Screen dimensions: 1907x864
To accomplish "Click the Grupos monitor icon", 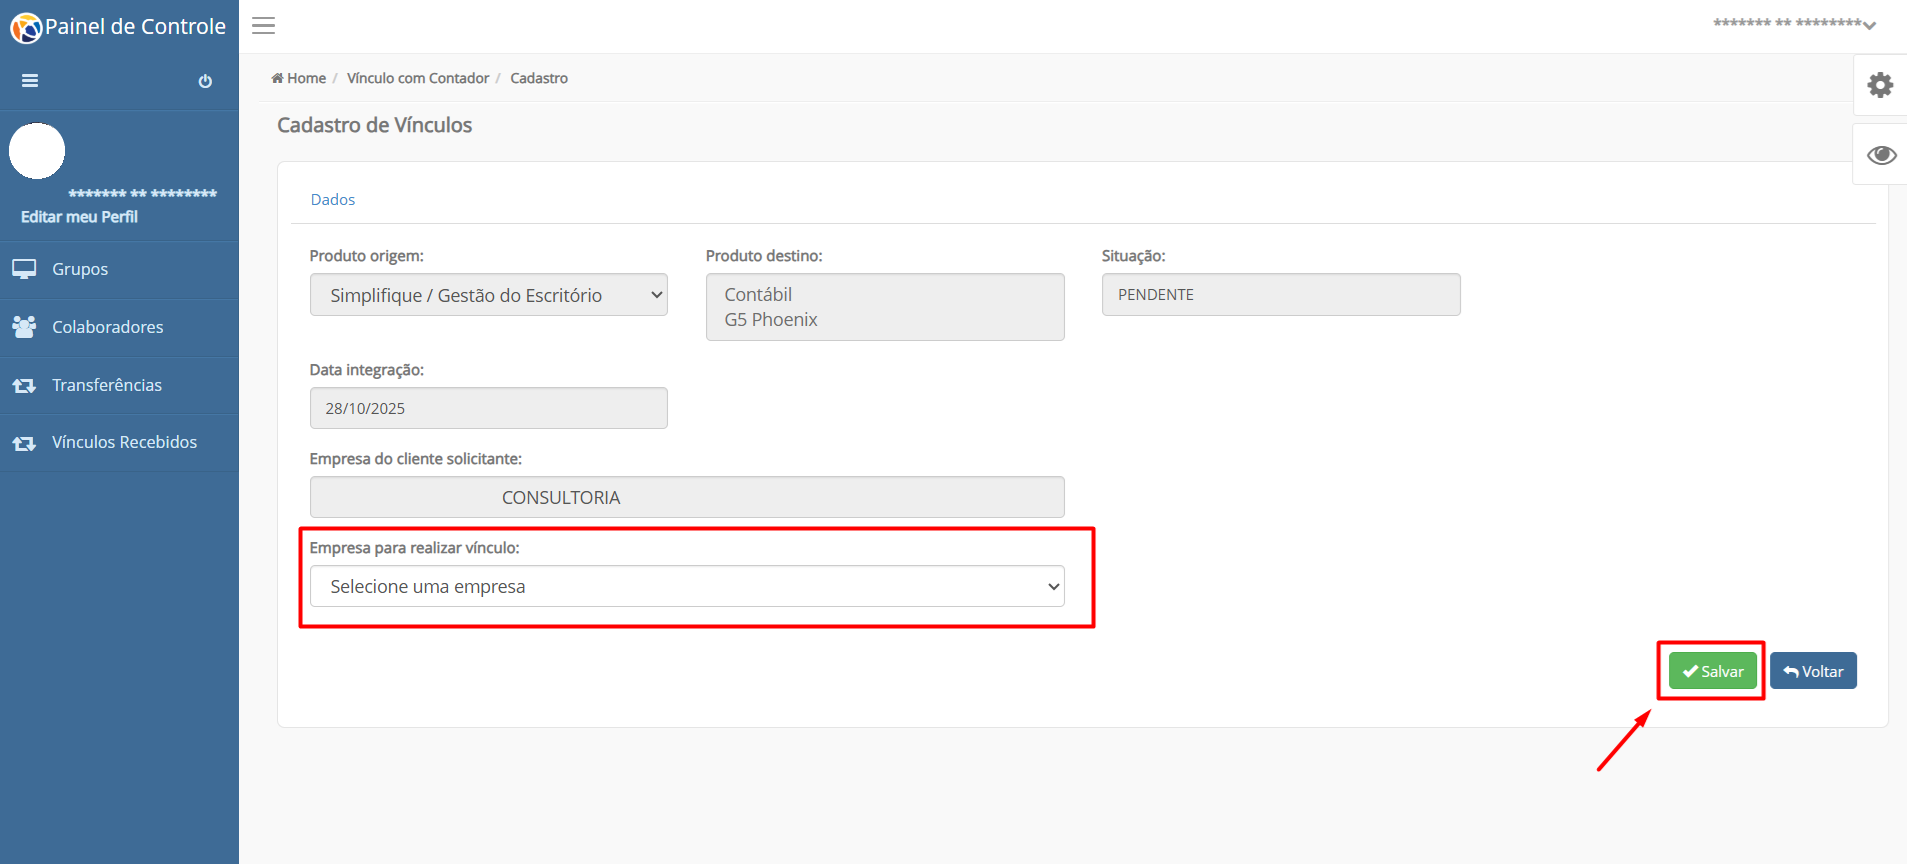I will [24, 269].
